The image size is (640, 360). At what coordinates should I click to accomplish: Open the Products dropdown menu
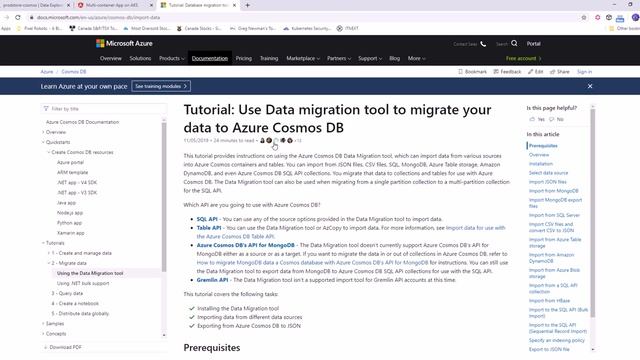(171, 58)
